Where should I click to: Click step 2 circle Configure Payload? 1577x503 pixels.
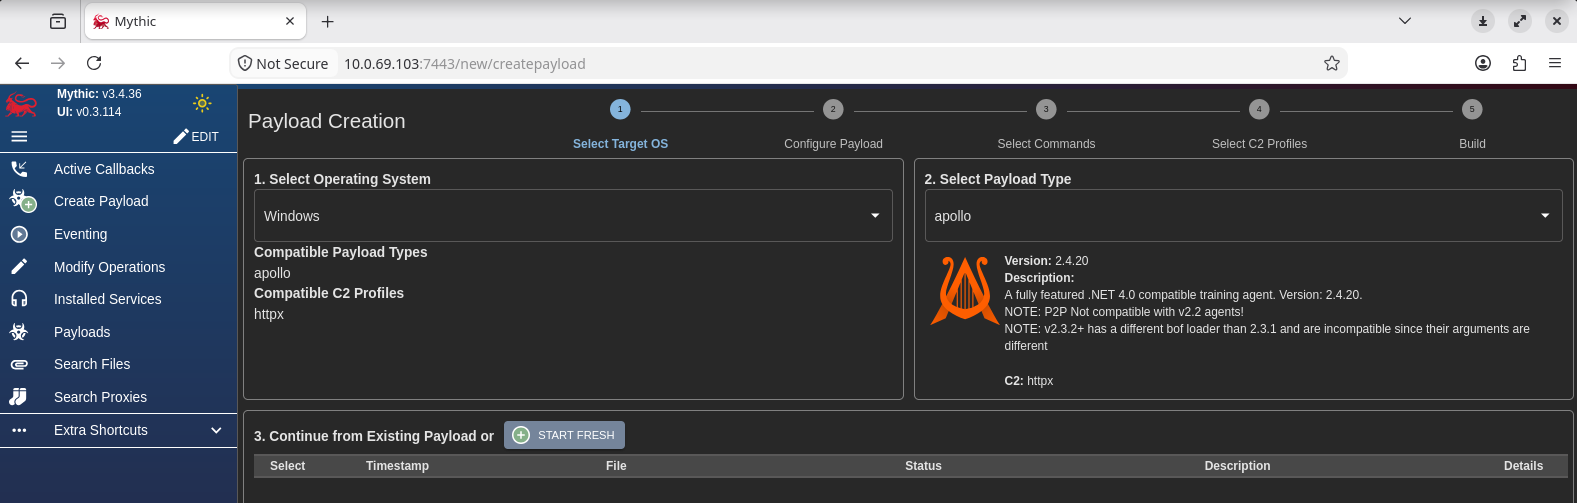click(x=833, y=109)
